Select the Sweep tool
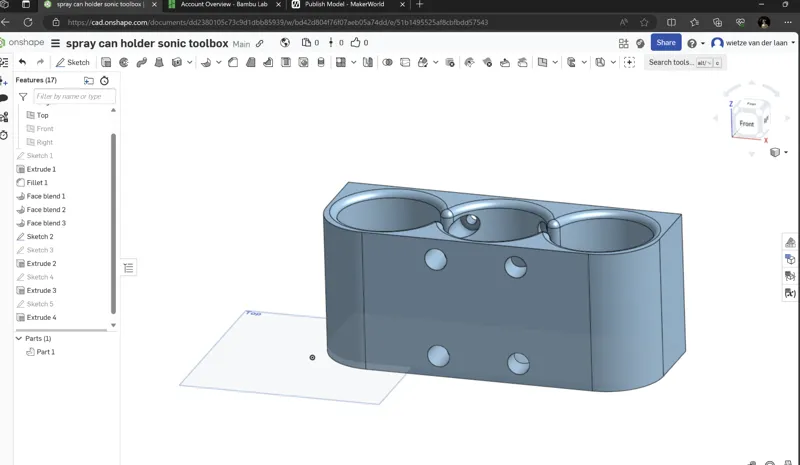This screenshot has width=800, height=465. (x=141, y=62)
